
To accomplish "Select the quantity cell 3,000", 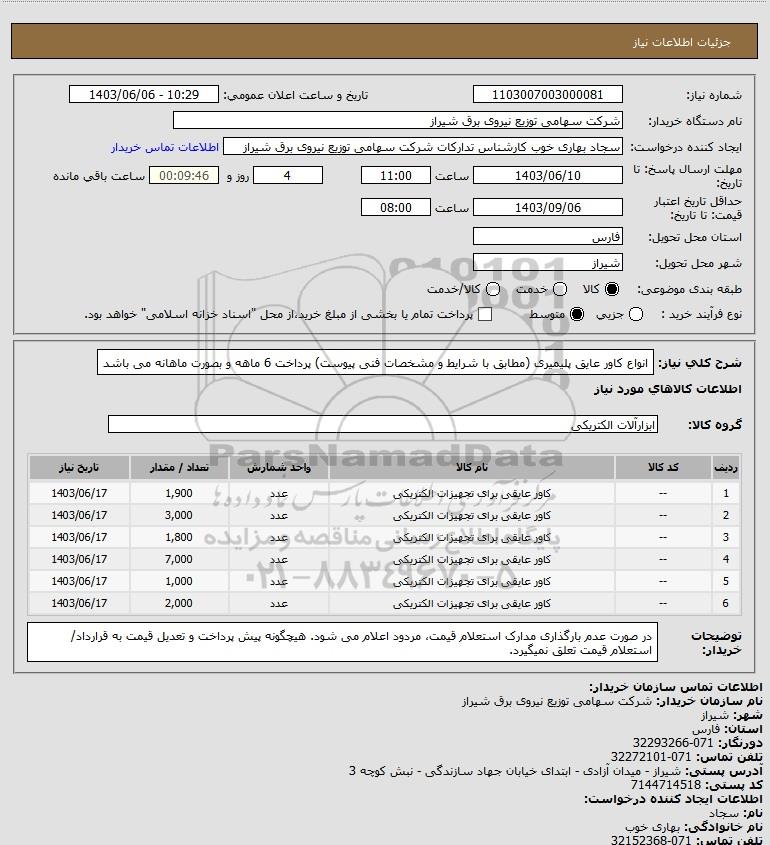I will pos(179,515).
